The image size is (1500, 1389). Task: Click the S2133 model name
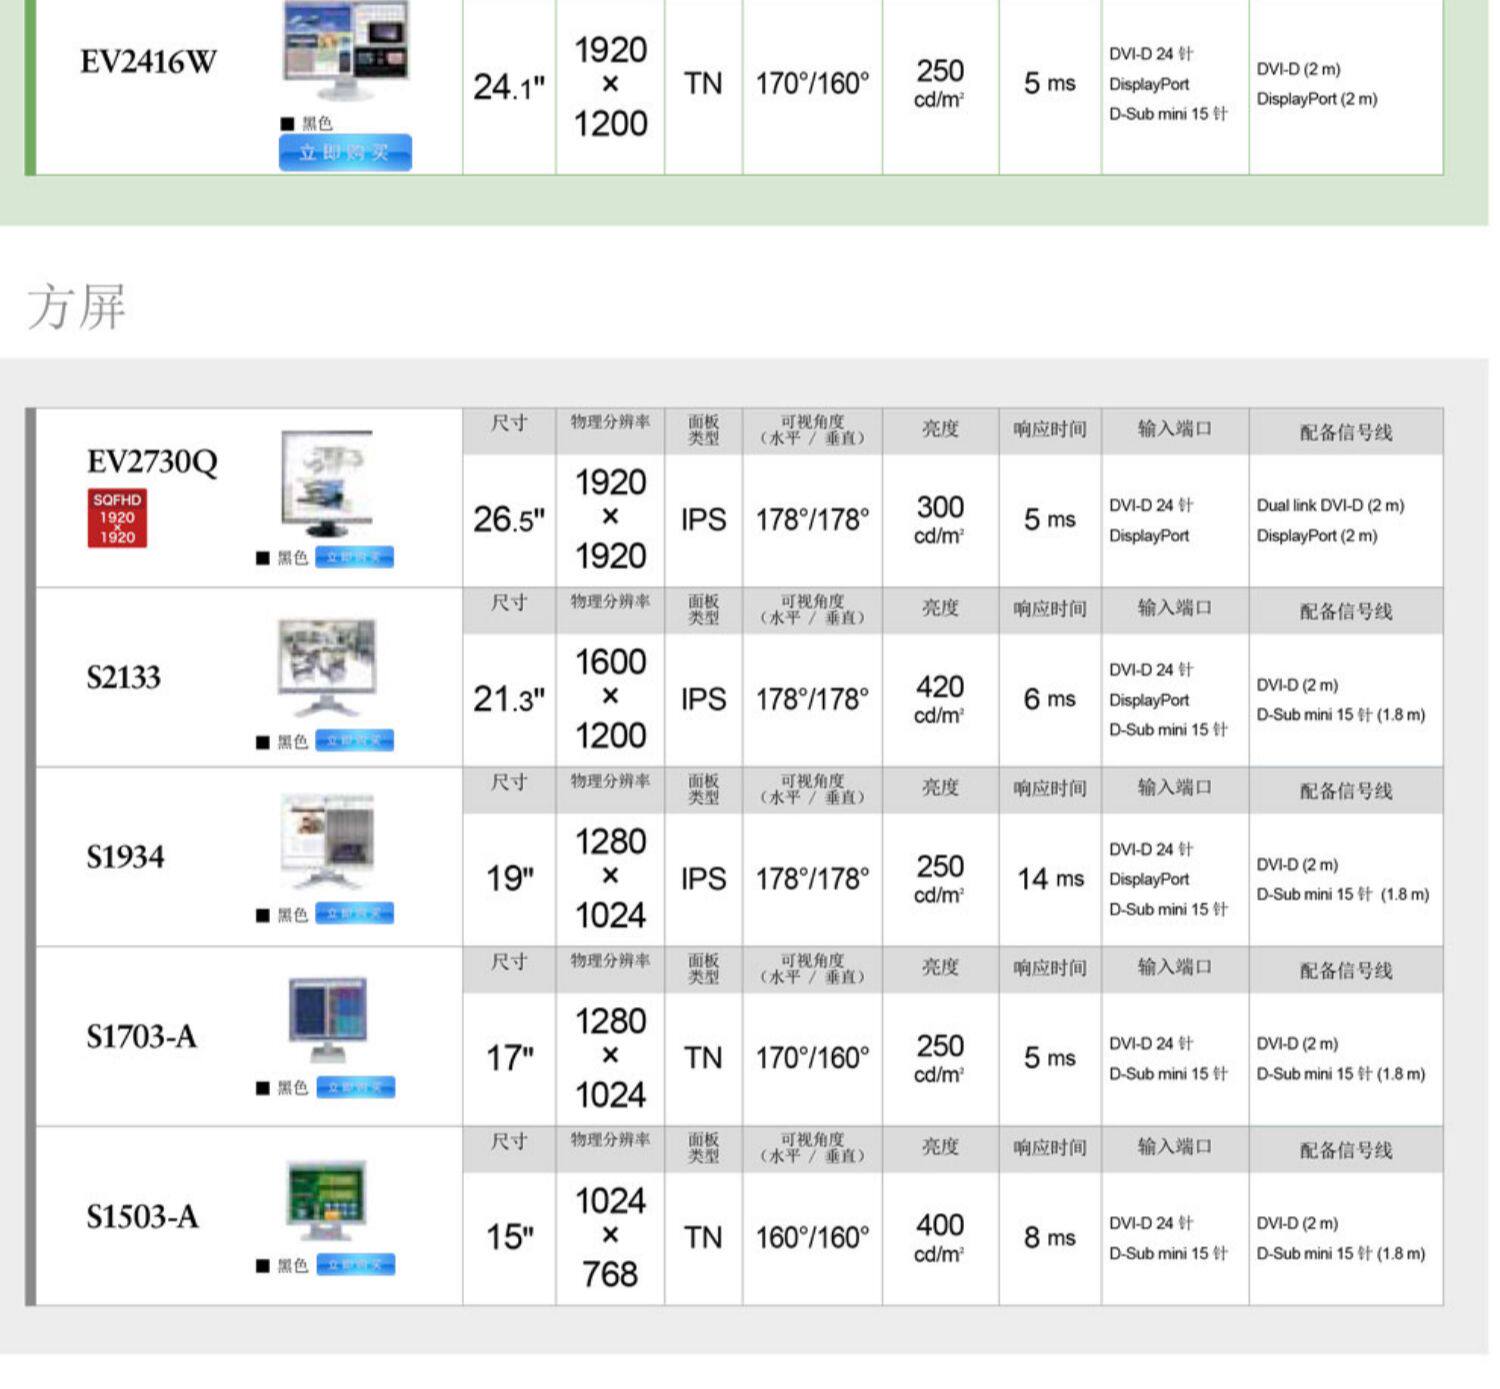(x=123, y=678)
